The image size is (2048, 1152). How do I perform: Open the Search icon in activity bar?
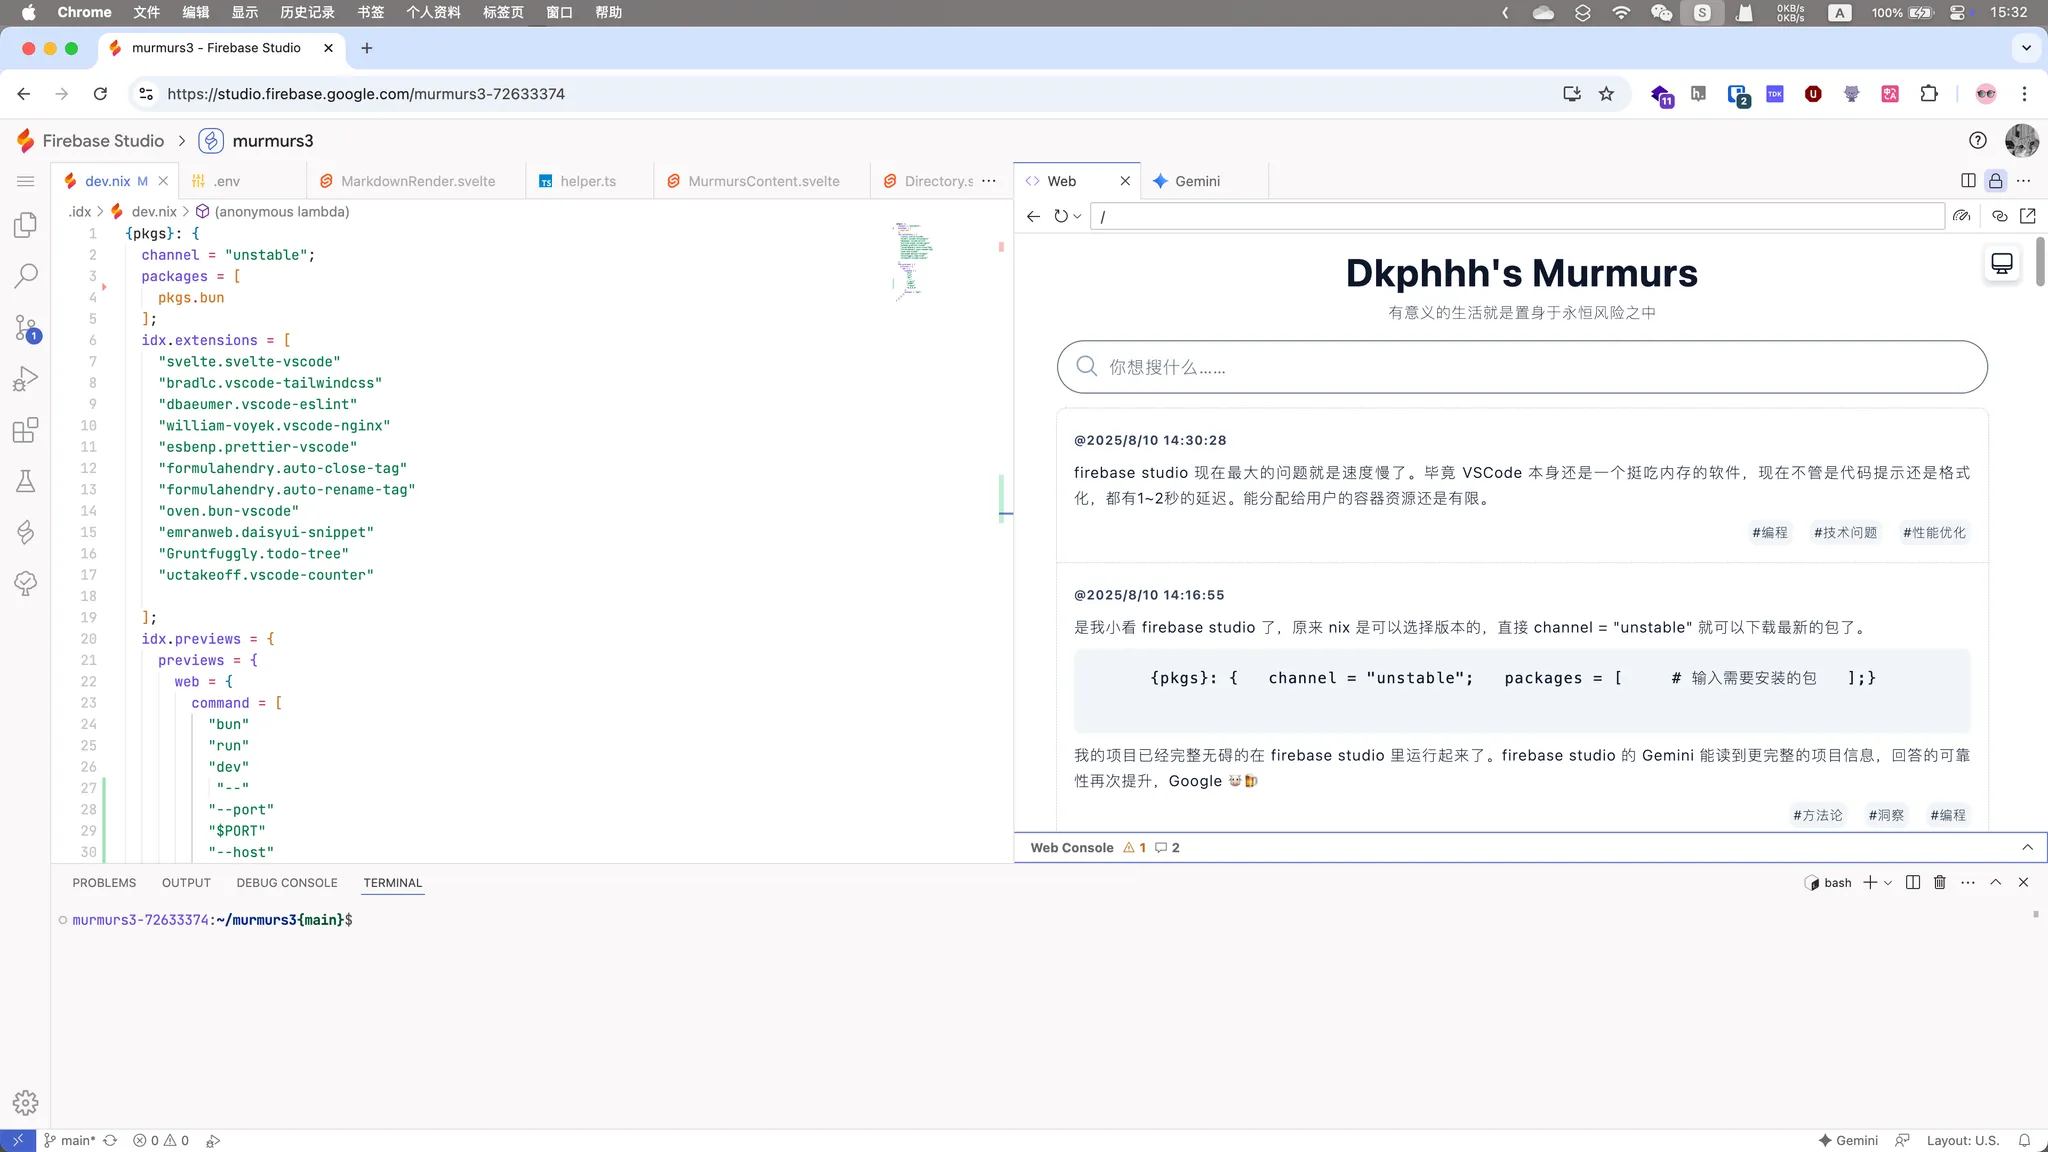click(x=26, y=276)
